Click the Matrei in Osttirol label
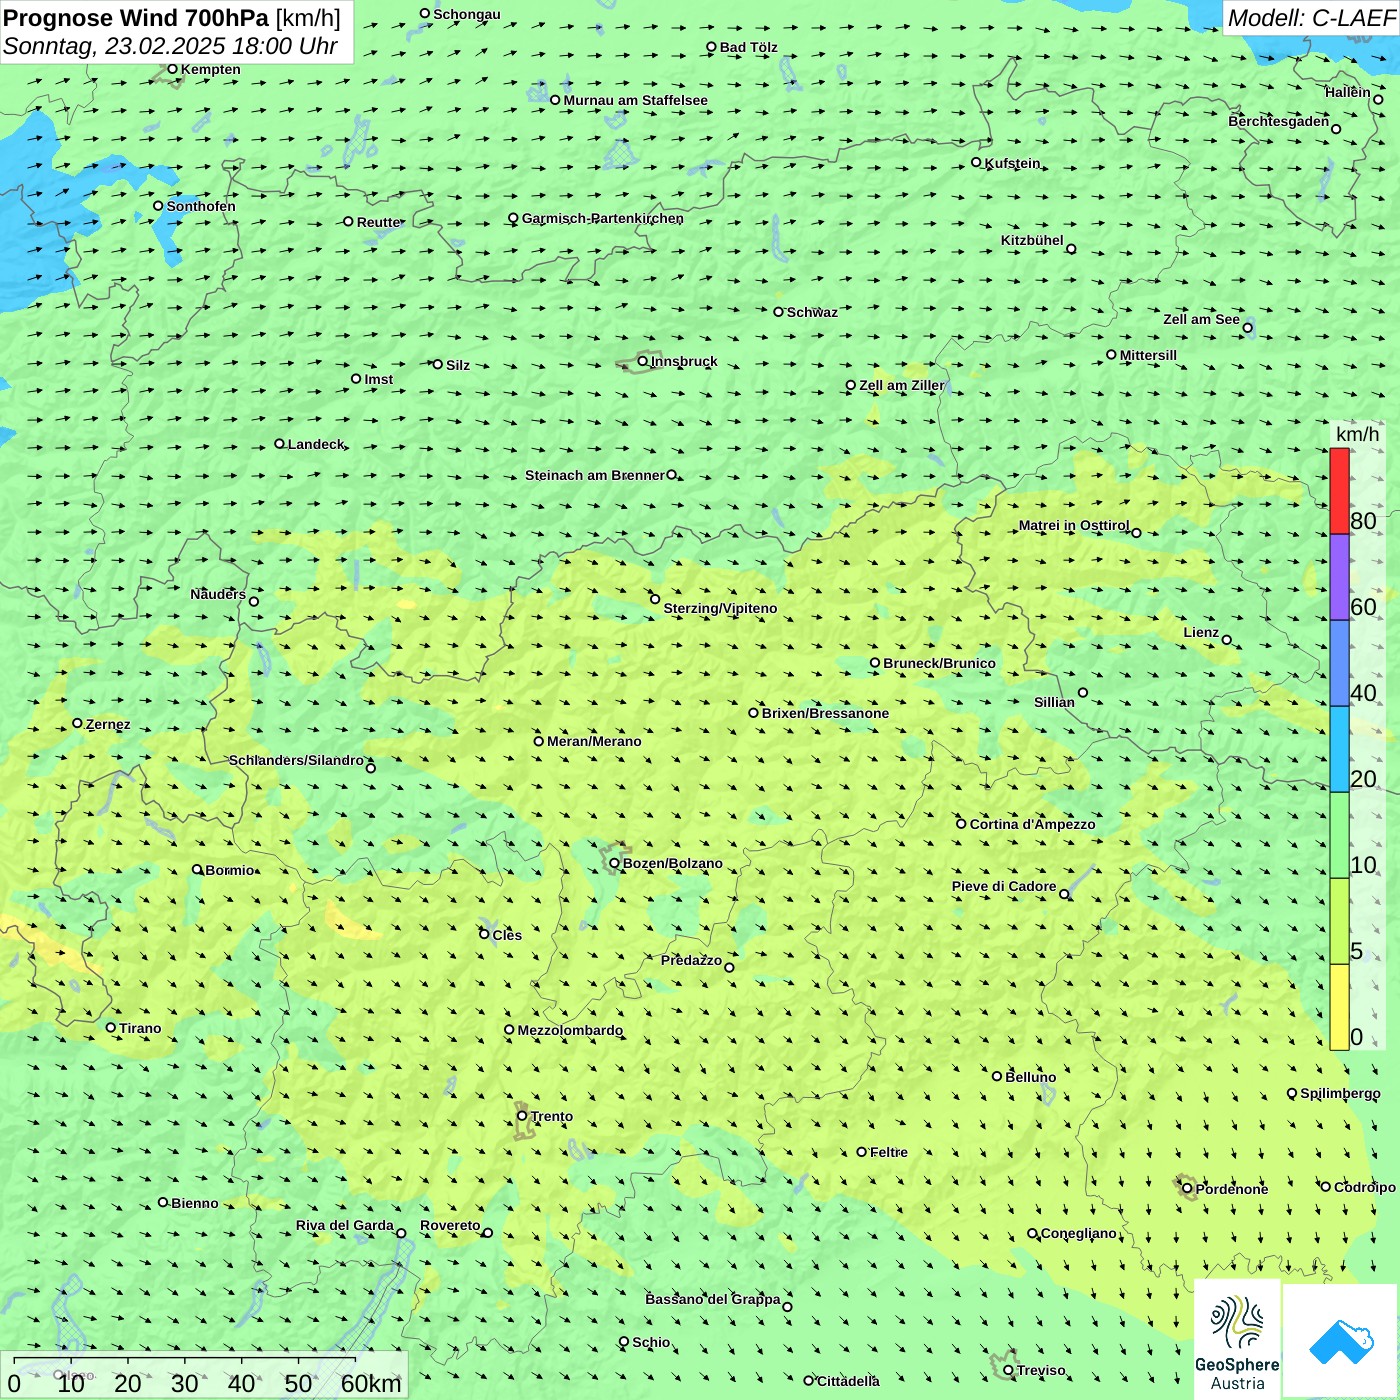The height and width of the screenshot is (1400, 1400). point(1074,525)
